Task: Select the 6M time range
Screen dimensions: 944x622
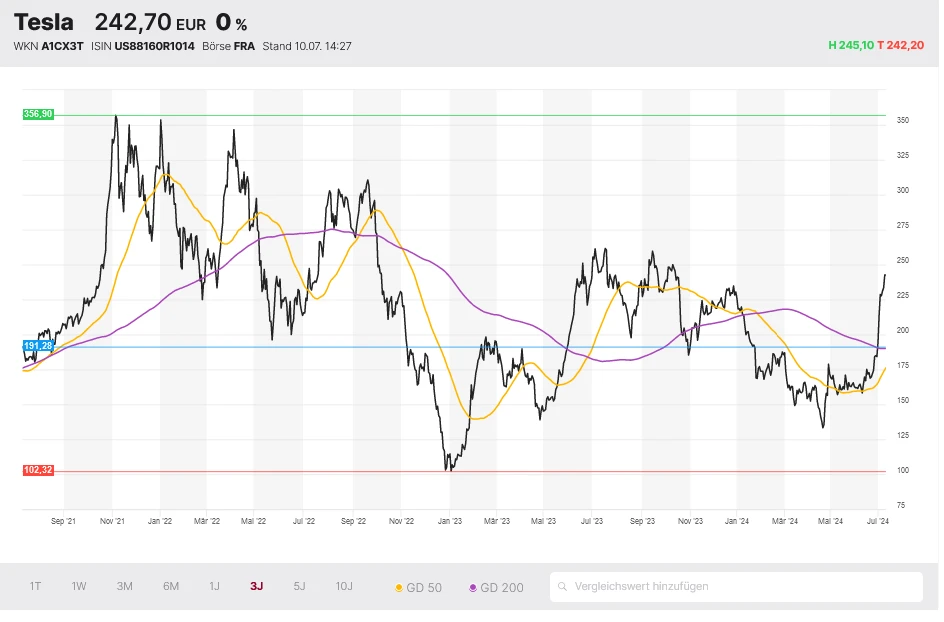Action: [171, 587]
